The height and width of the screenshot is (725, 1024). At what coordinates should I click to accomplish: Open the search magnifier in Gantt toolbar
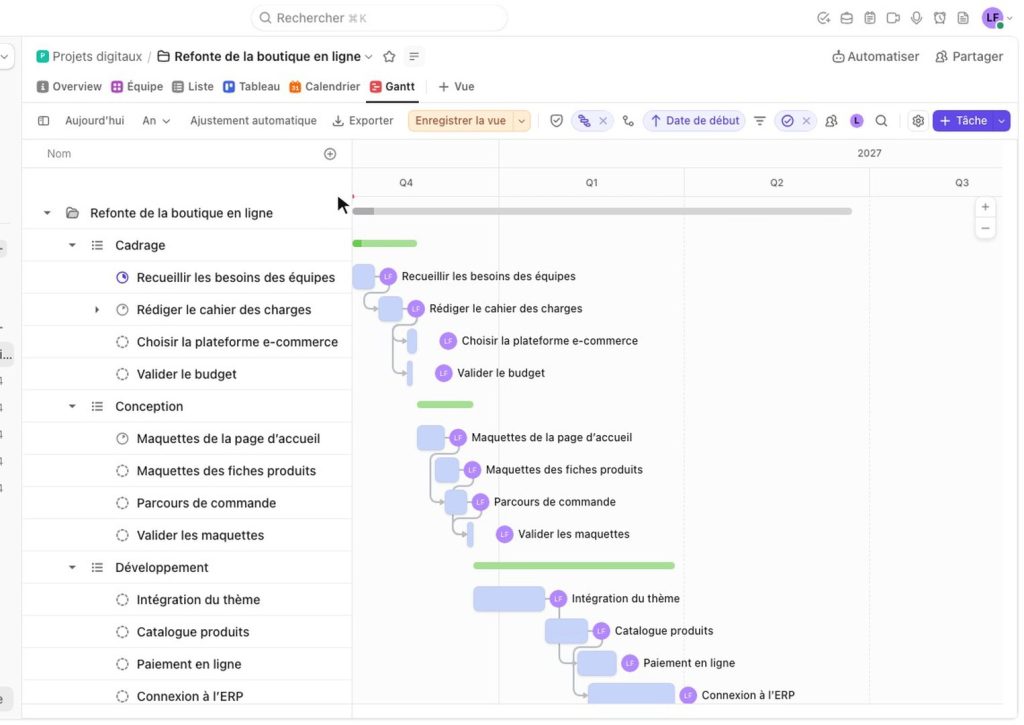[x=882, y=121]
